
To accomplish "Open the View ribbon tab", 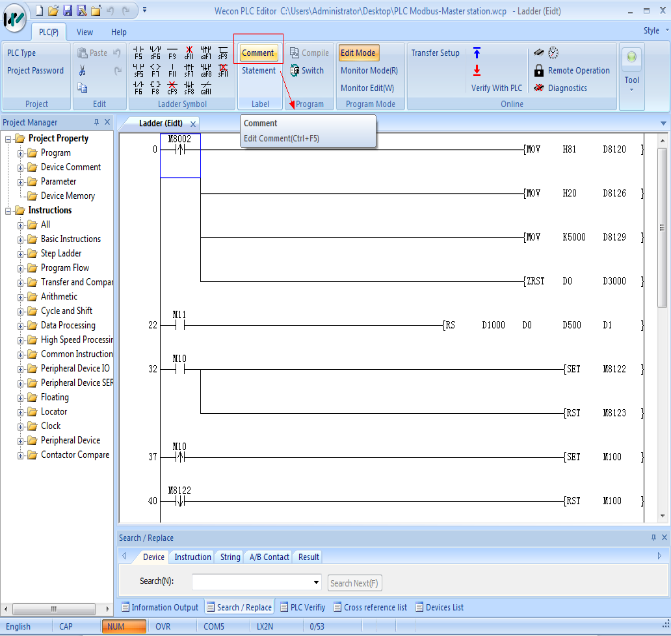I will coord(85,32).
